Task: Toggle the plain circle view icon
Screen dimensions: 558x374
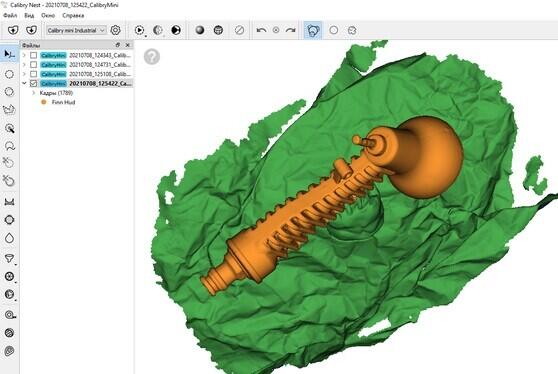Action: [334, 30]
